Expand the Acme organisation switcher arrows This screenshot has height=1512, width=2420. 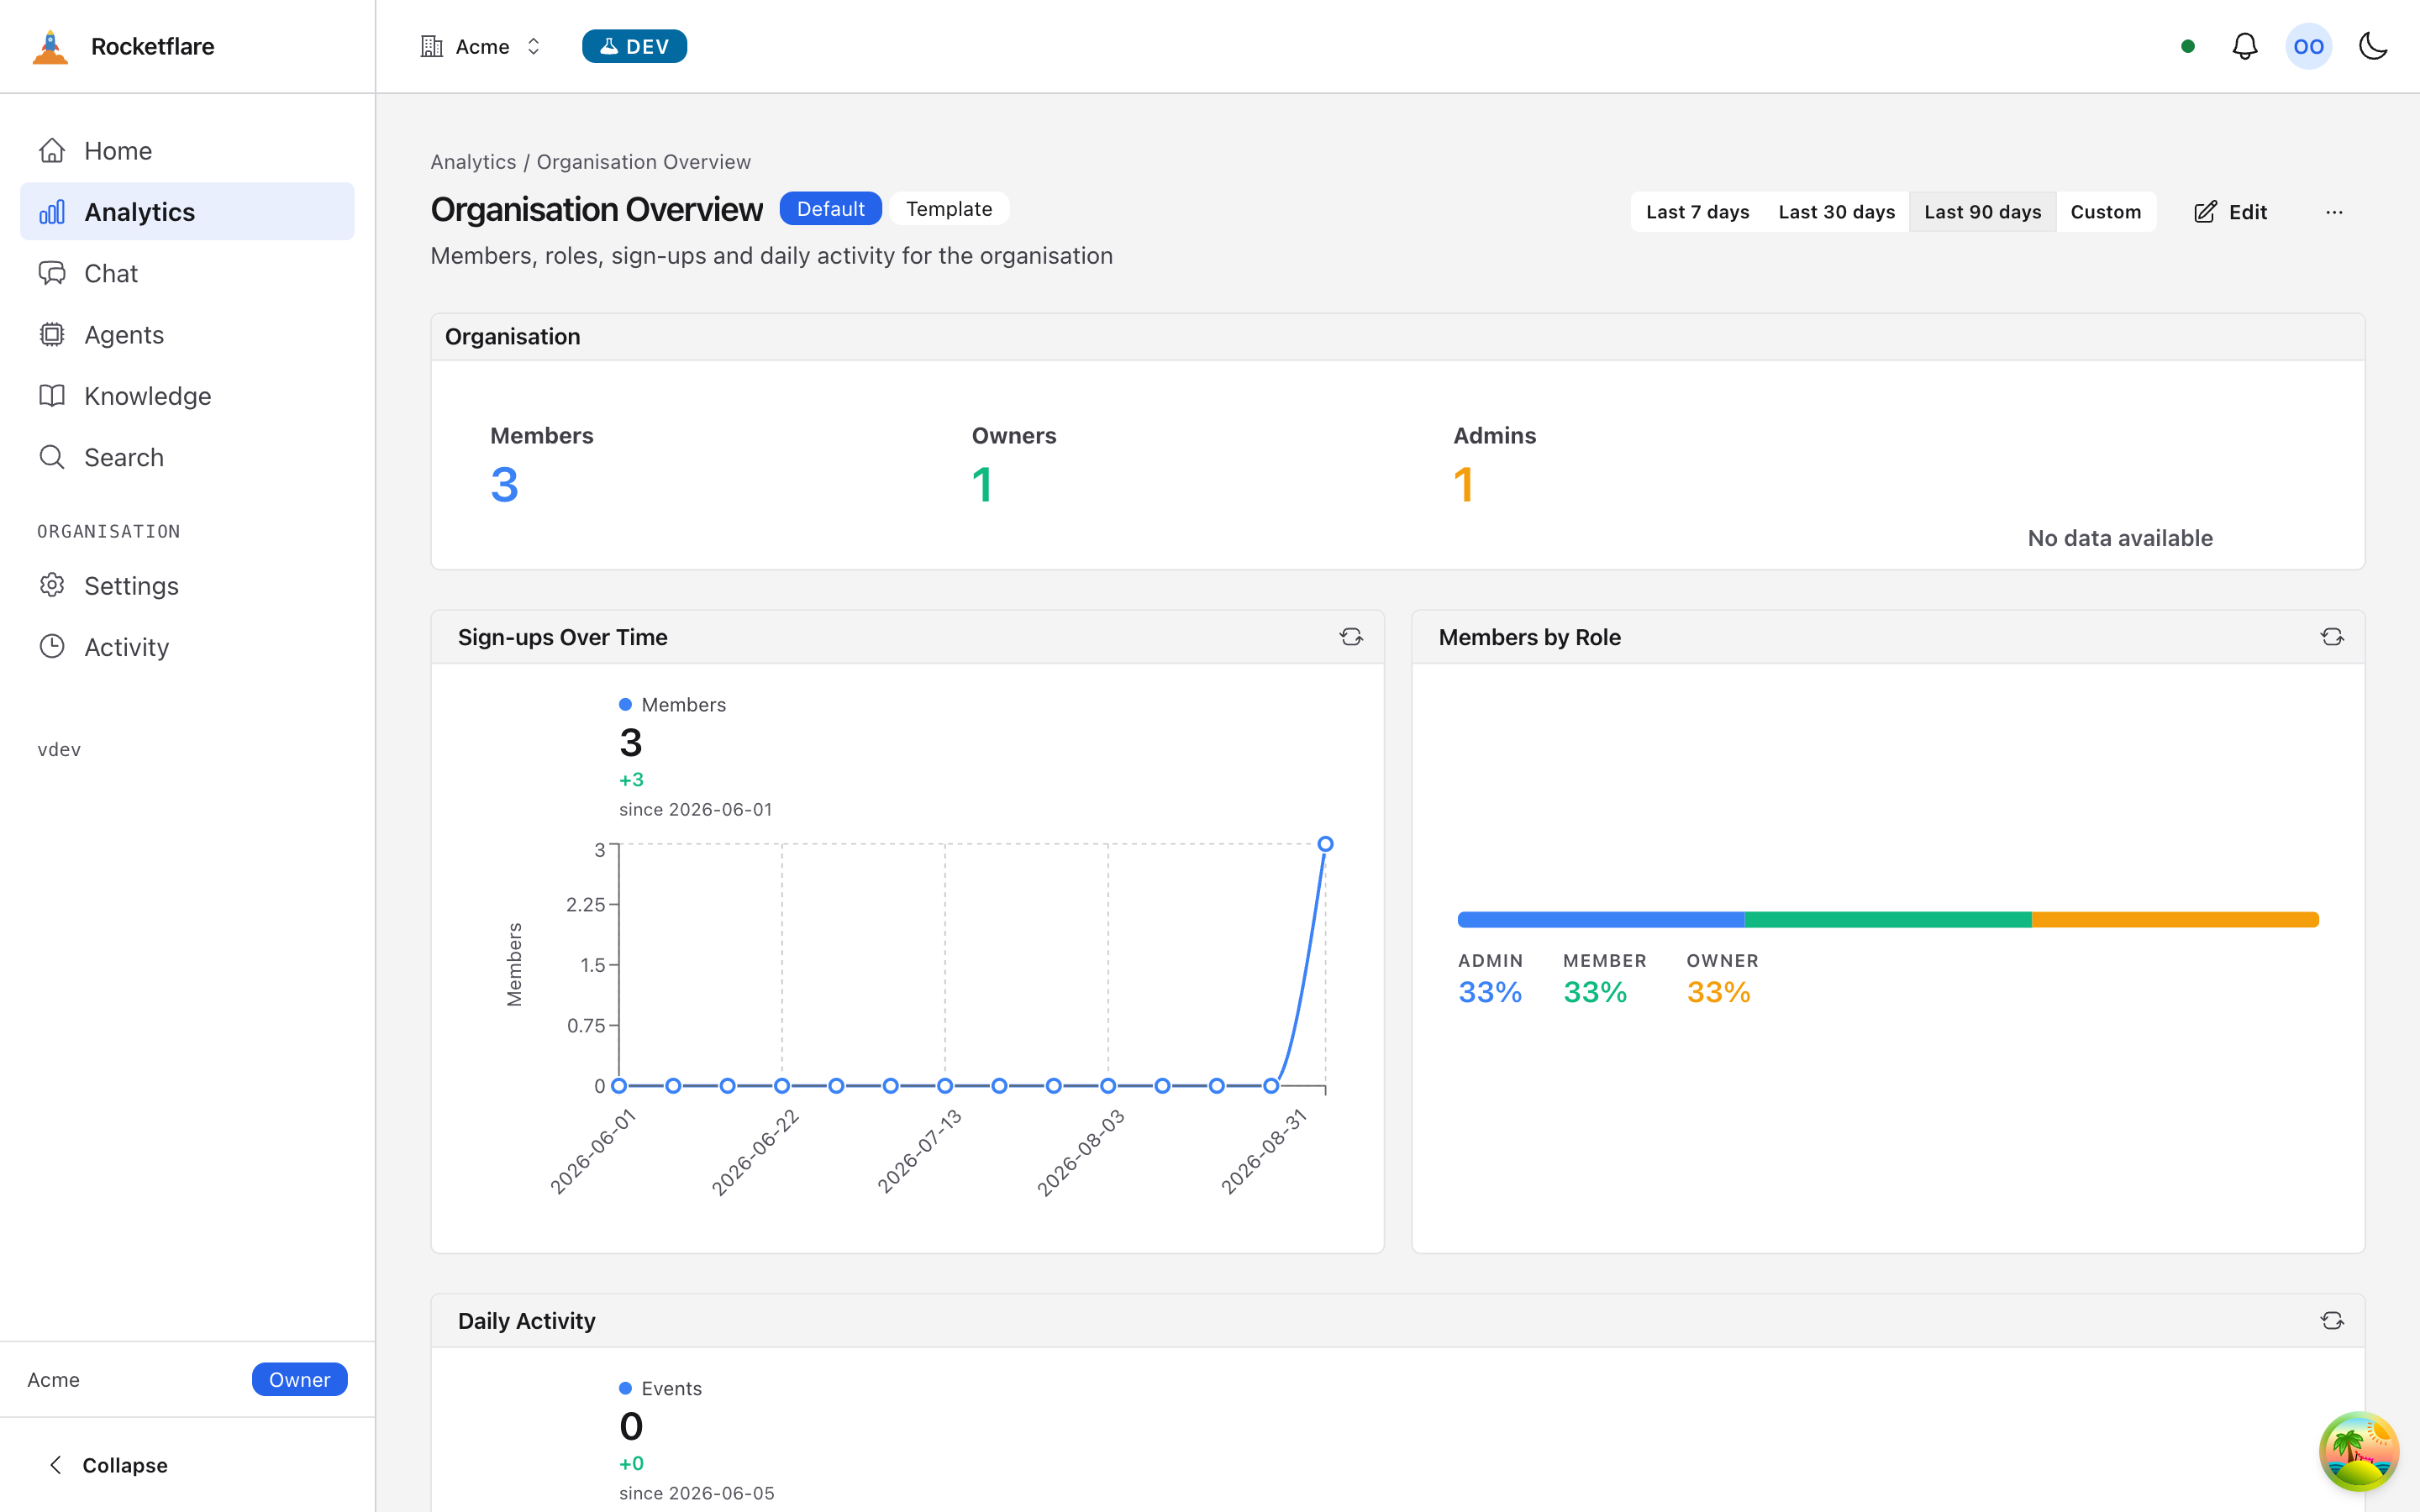coord(534,46)
